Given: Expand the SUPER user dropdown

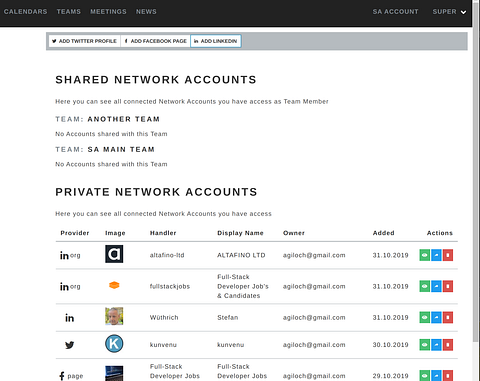Looking at the screenshot, I should [x=449, y=12].
